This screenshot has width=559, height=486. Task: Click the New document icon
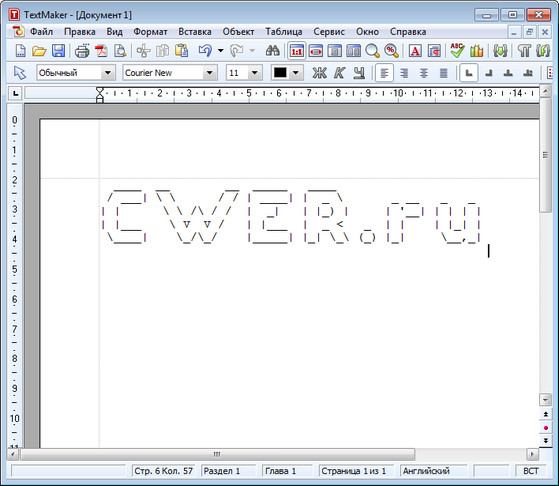click(21, 51)
